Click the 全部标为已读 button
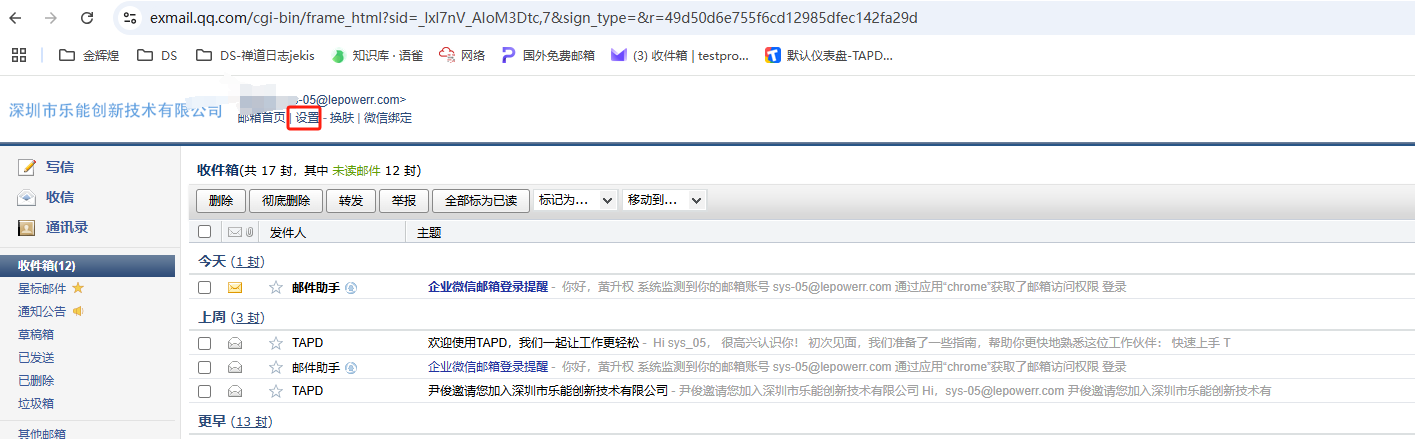The width and height of the screenshot is (1415, 439). (480, 200)
